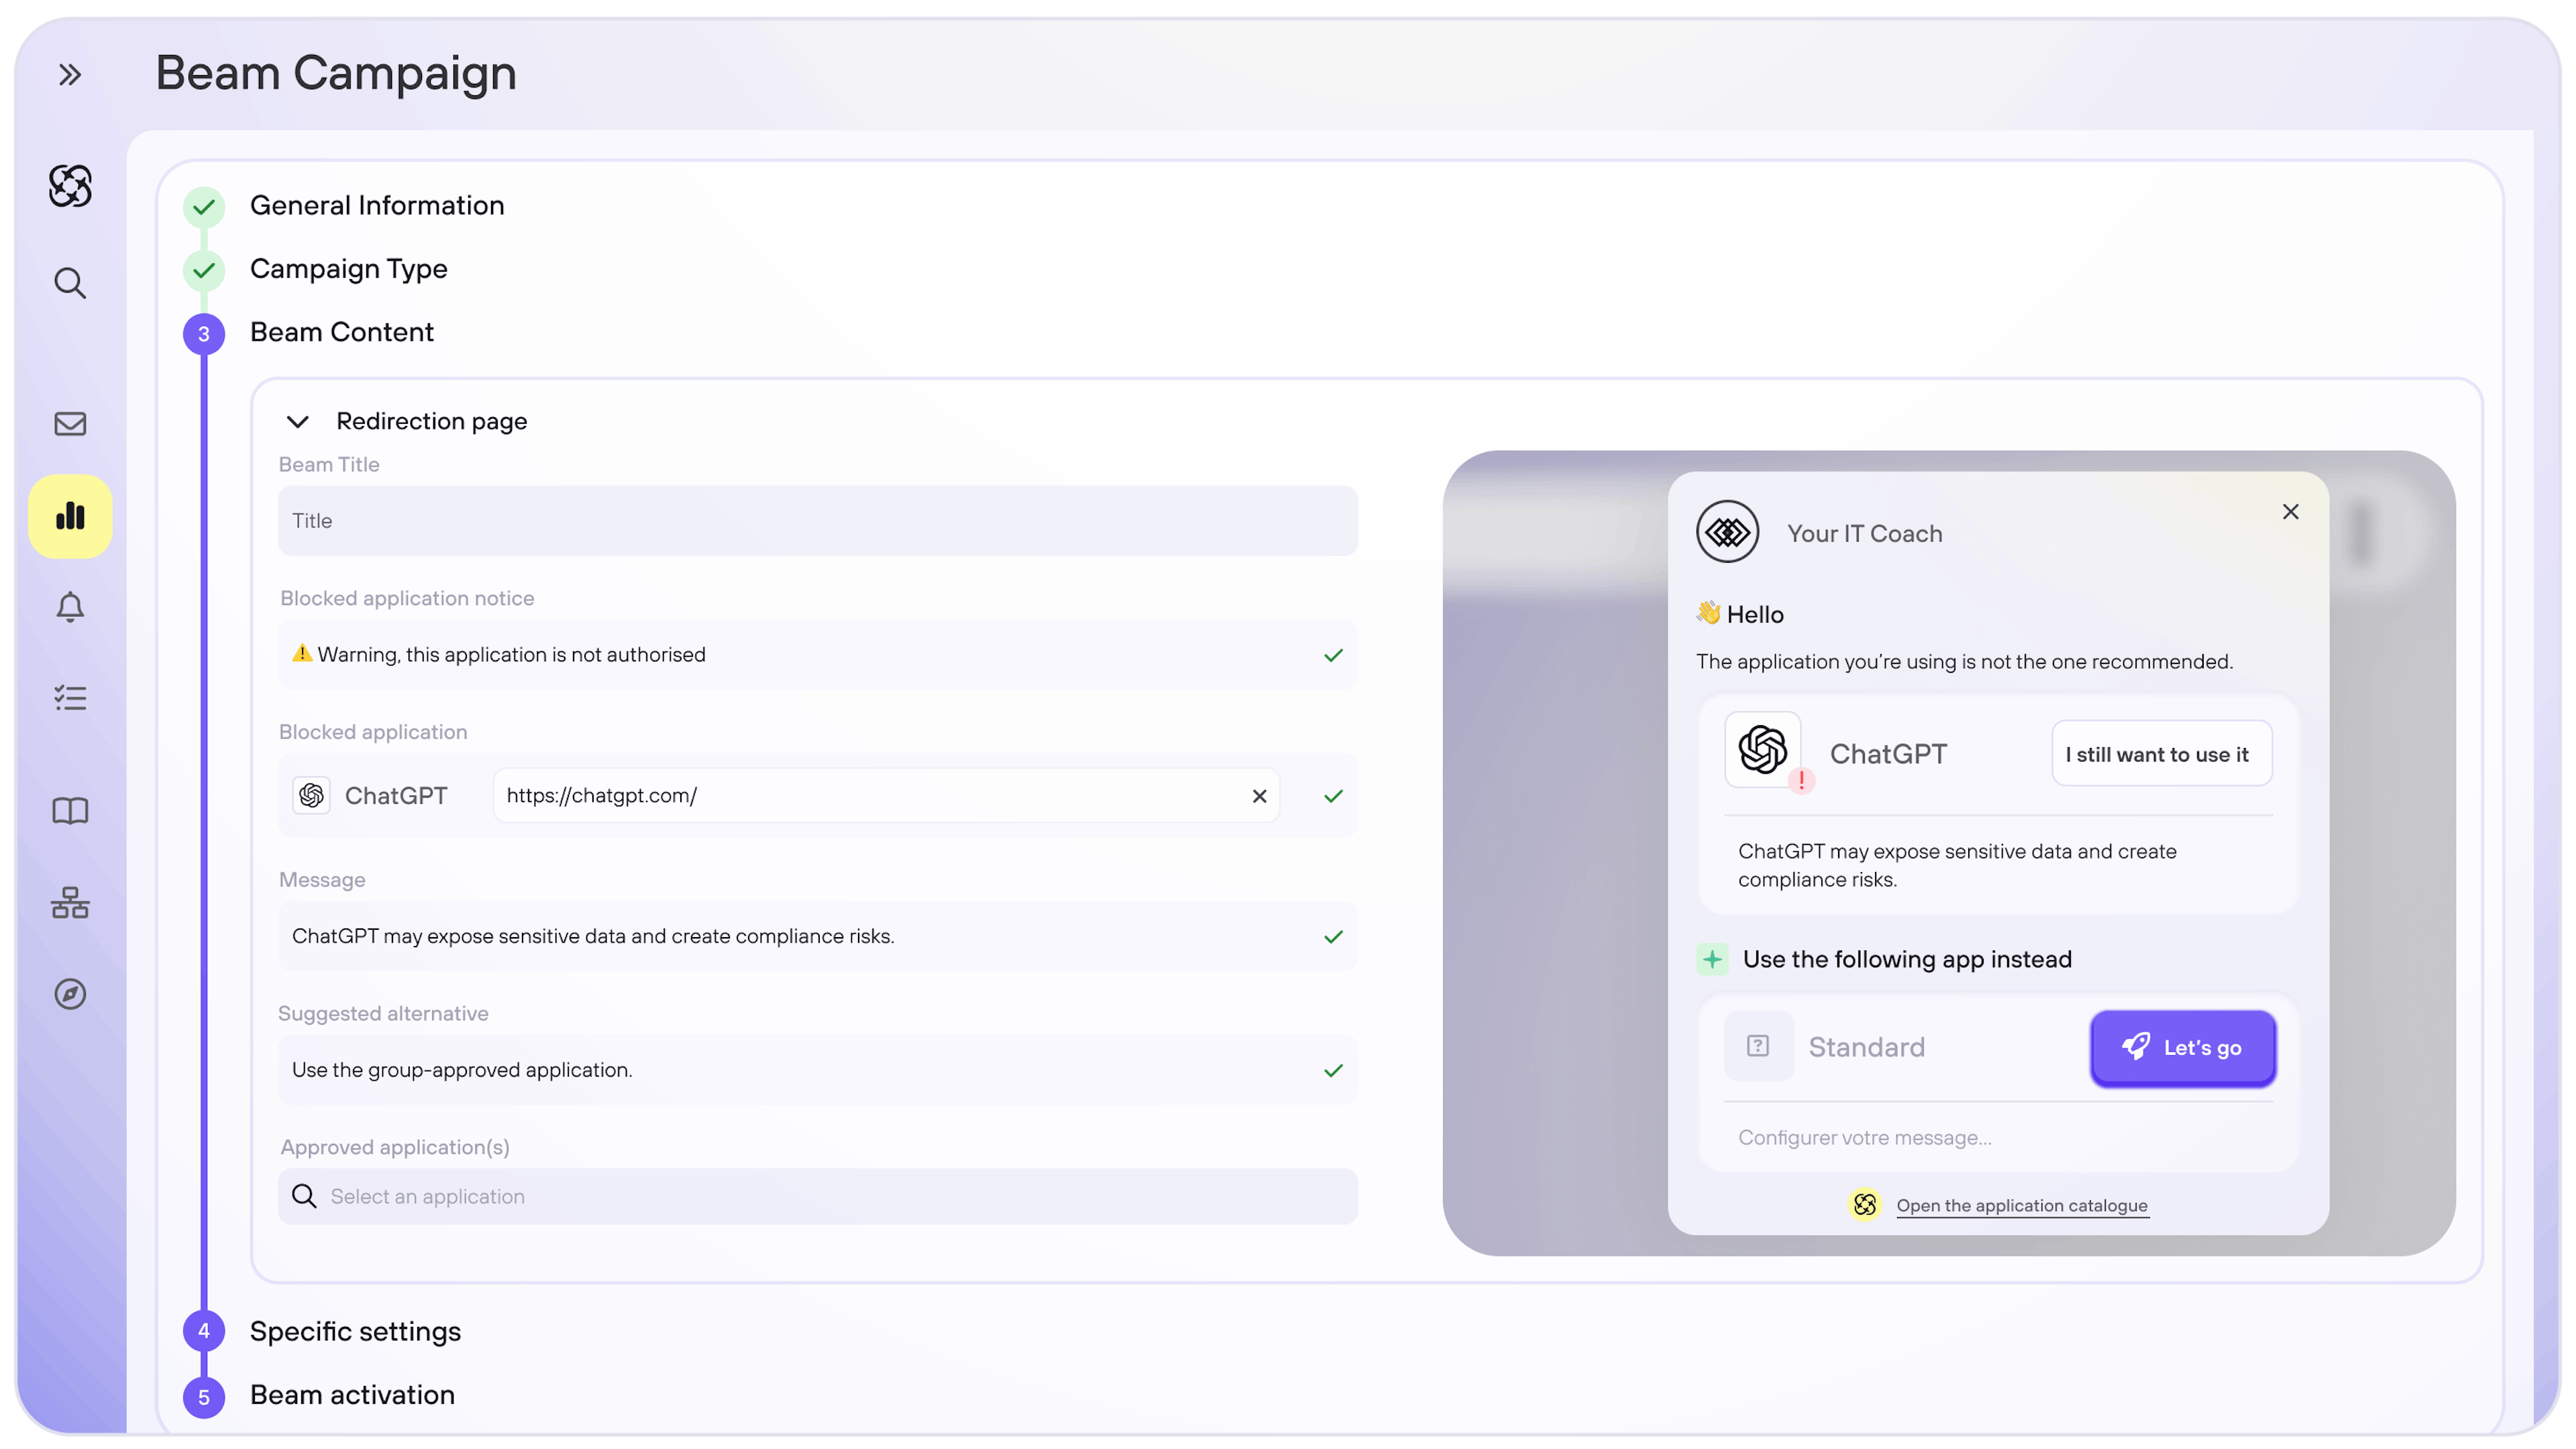
Task: Open the Approved applications search dropdown
Action: point(817,1197)
